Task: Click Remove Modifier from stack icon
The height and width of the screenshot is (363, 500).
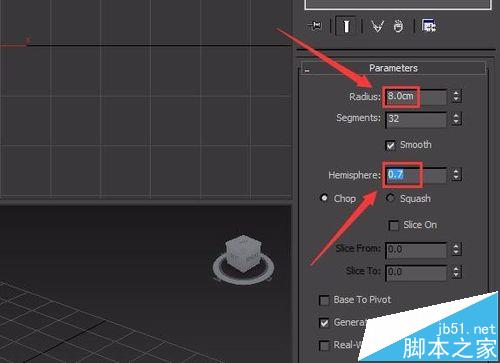Action: (398, 26)
